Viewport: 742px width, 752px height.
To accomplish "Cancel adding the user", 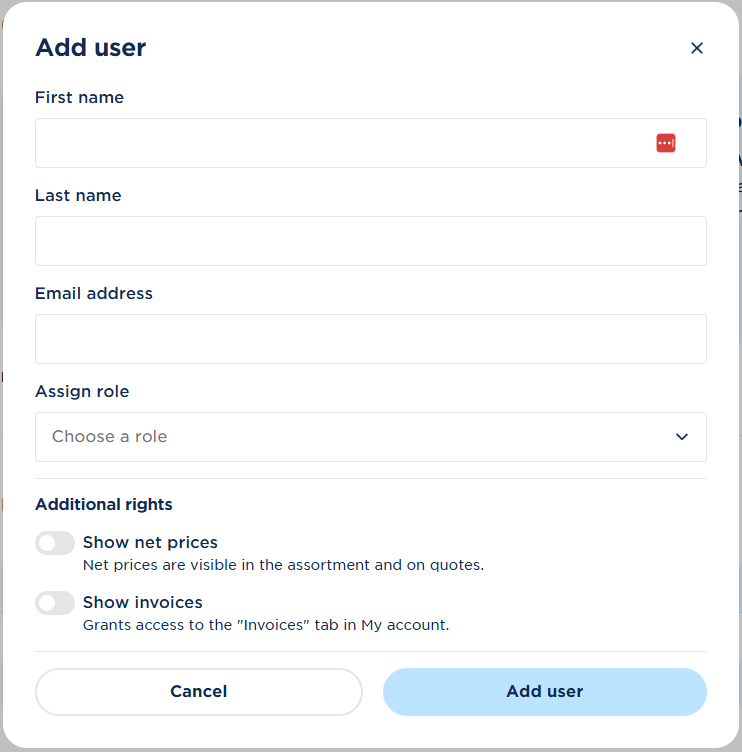I will coord(199,692).
